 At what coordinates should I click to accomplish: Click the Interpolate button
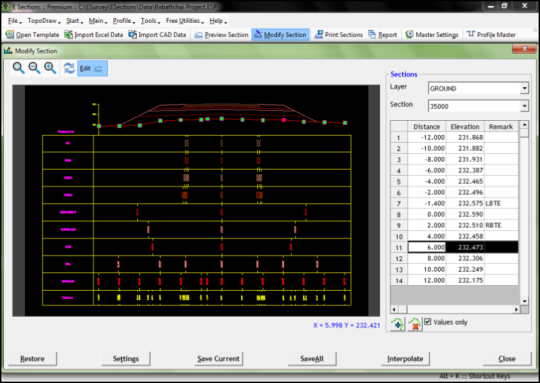pyautogui.click(x=405, y=359)
